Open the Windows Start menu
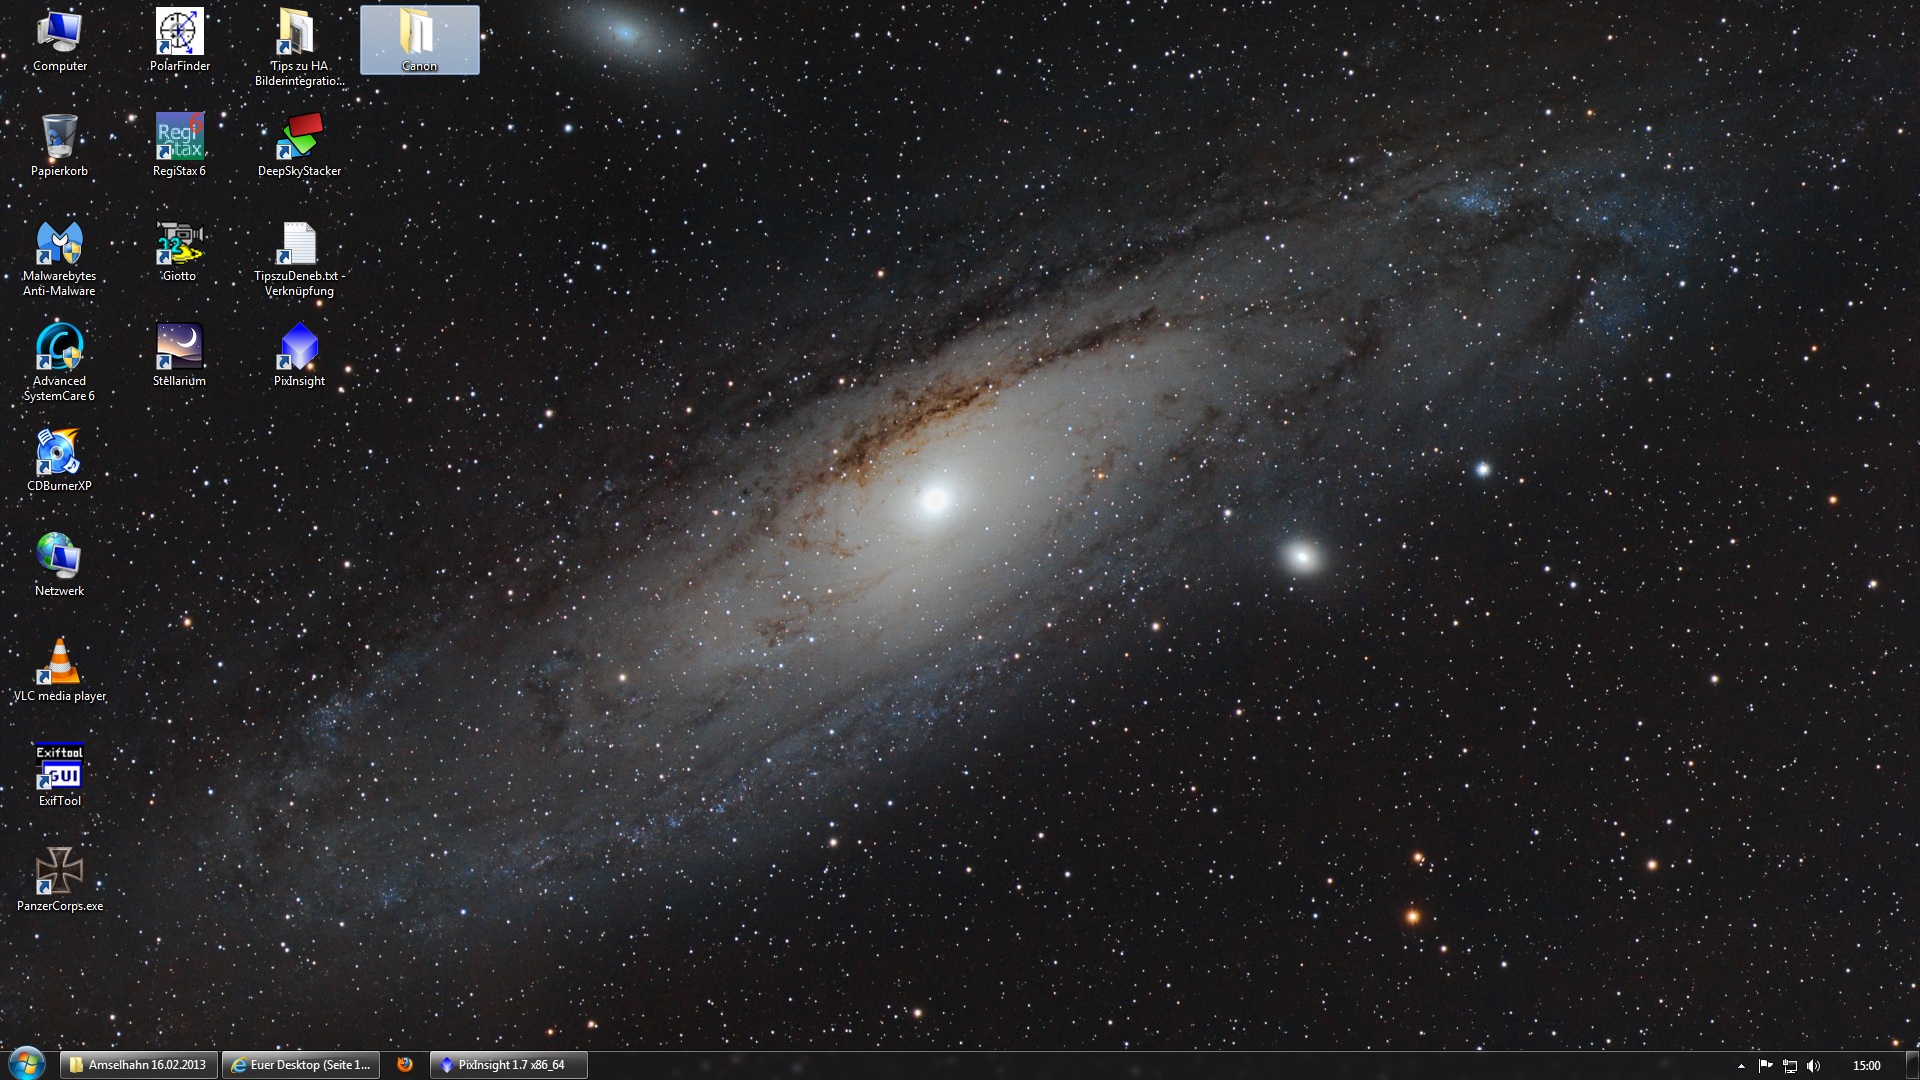1920x1080 pixels. 26,1064
